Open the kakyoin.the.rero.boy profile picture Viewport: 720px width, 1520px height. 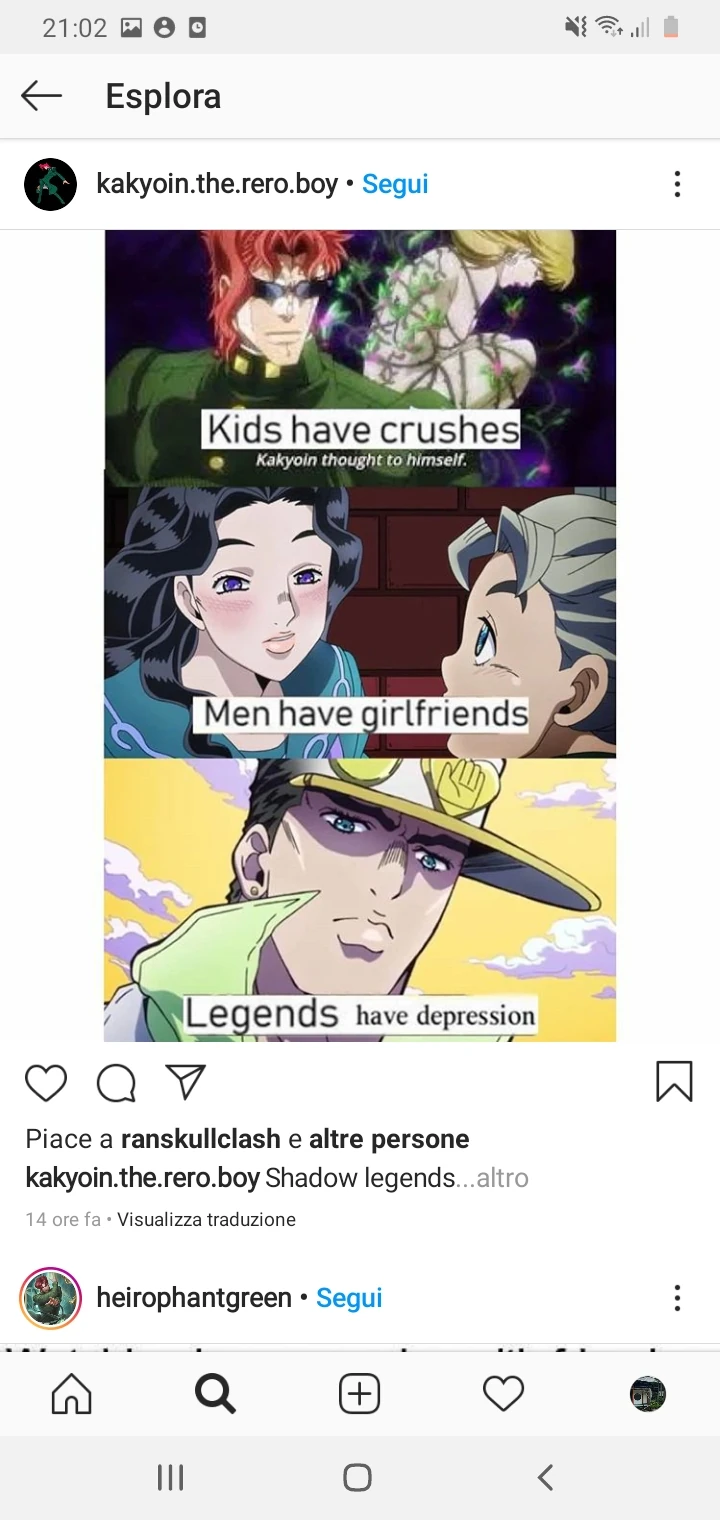pos(50,184)
